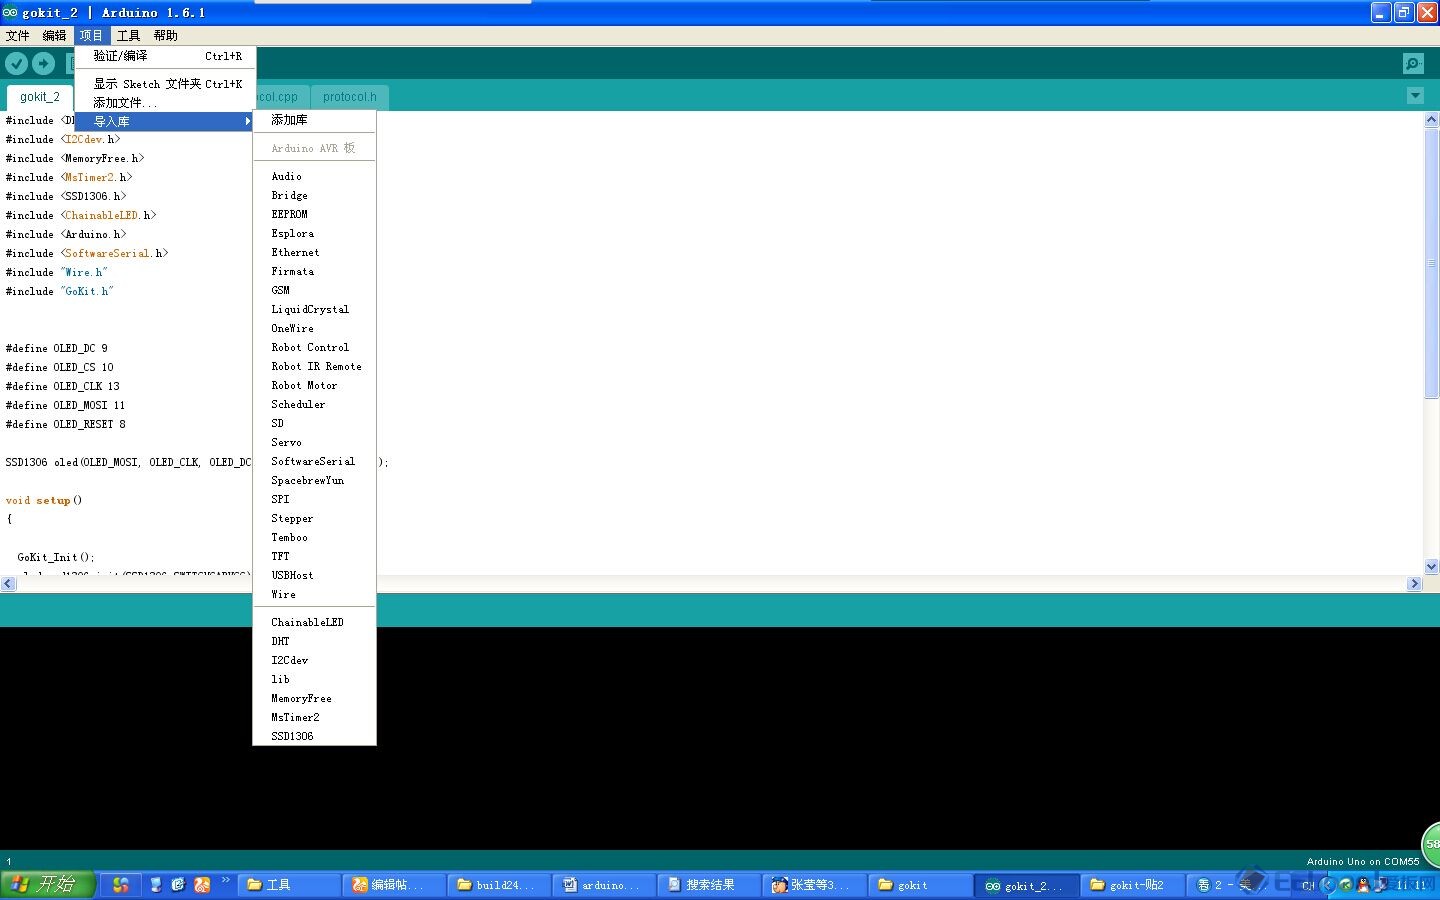The width and height of the screenshot is (1440, 900).
Task: Select 添加文件... menu entry
Action: [x=165, y=102]
